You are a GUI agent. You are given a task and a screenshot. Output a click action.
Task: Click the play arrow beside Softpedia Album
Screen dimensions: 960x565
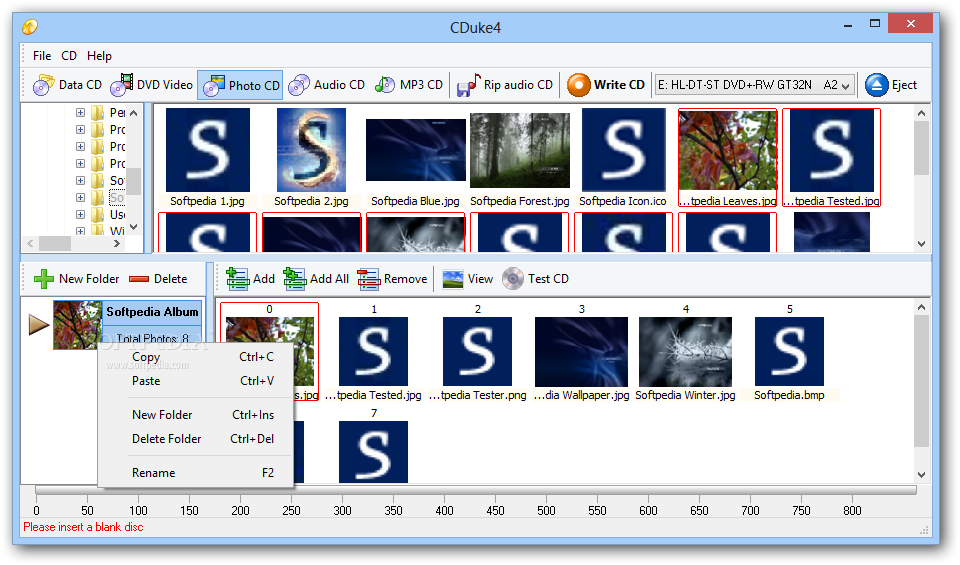pos(39,324)
